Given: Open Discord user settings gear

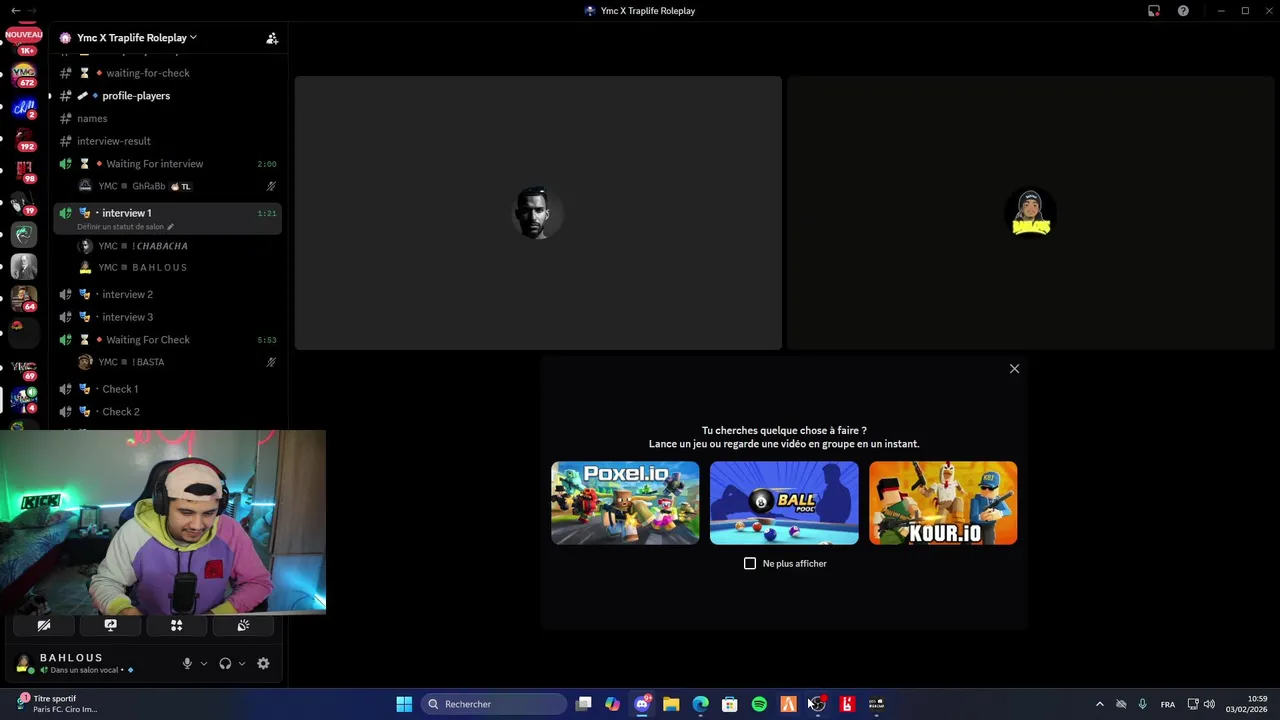Looking at the screenshot, I should tap(263, 663).
